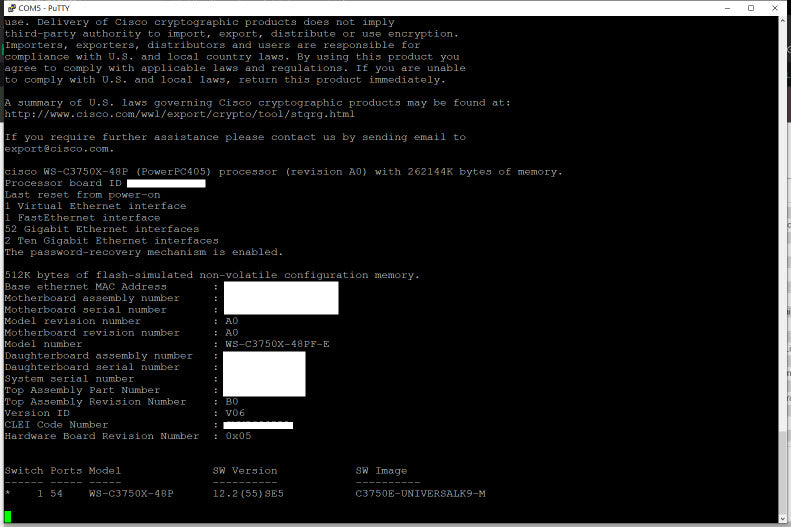The width and height of the screenshot is (791, 527).
Task: Click the COM5 - PuTTY title text
Action: (x=44, y=8)
